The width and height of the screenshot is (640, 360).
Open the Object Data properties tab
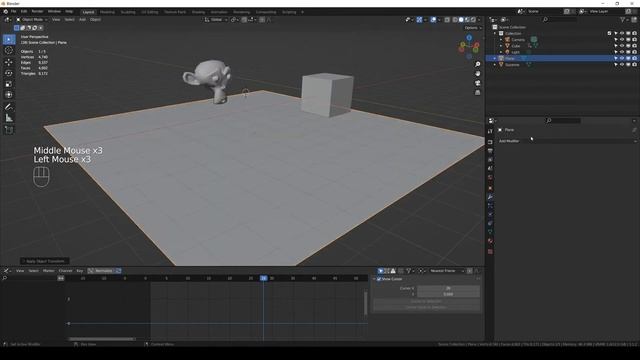coord(490,232)
